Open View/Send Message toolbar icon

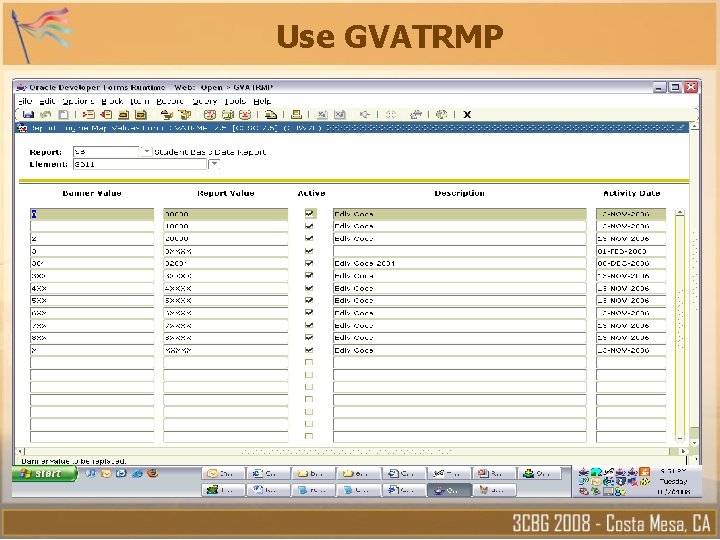[270, 114]
